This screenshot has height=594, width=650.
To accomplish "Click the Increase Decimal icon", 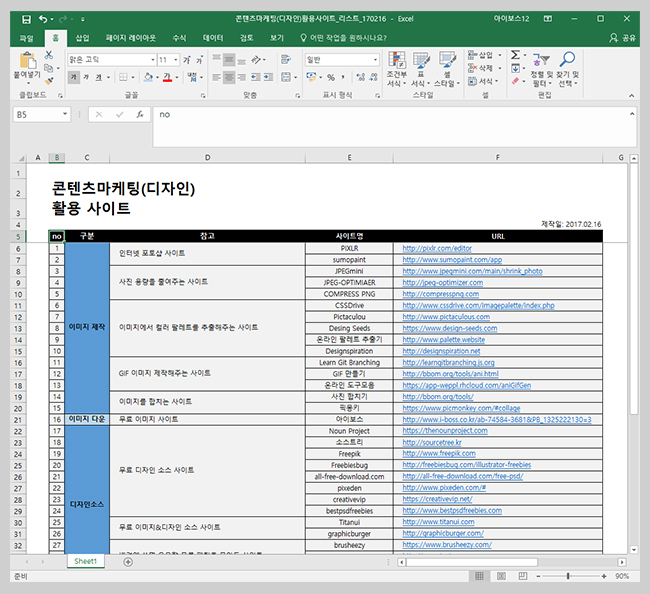I will click(x=361, y=77).
